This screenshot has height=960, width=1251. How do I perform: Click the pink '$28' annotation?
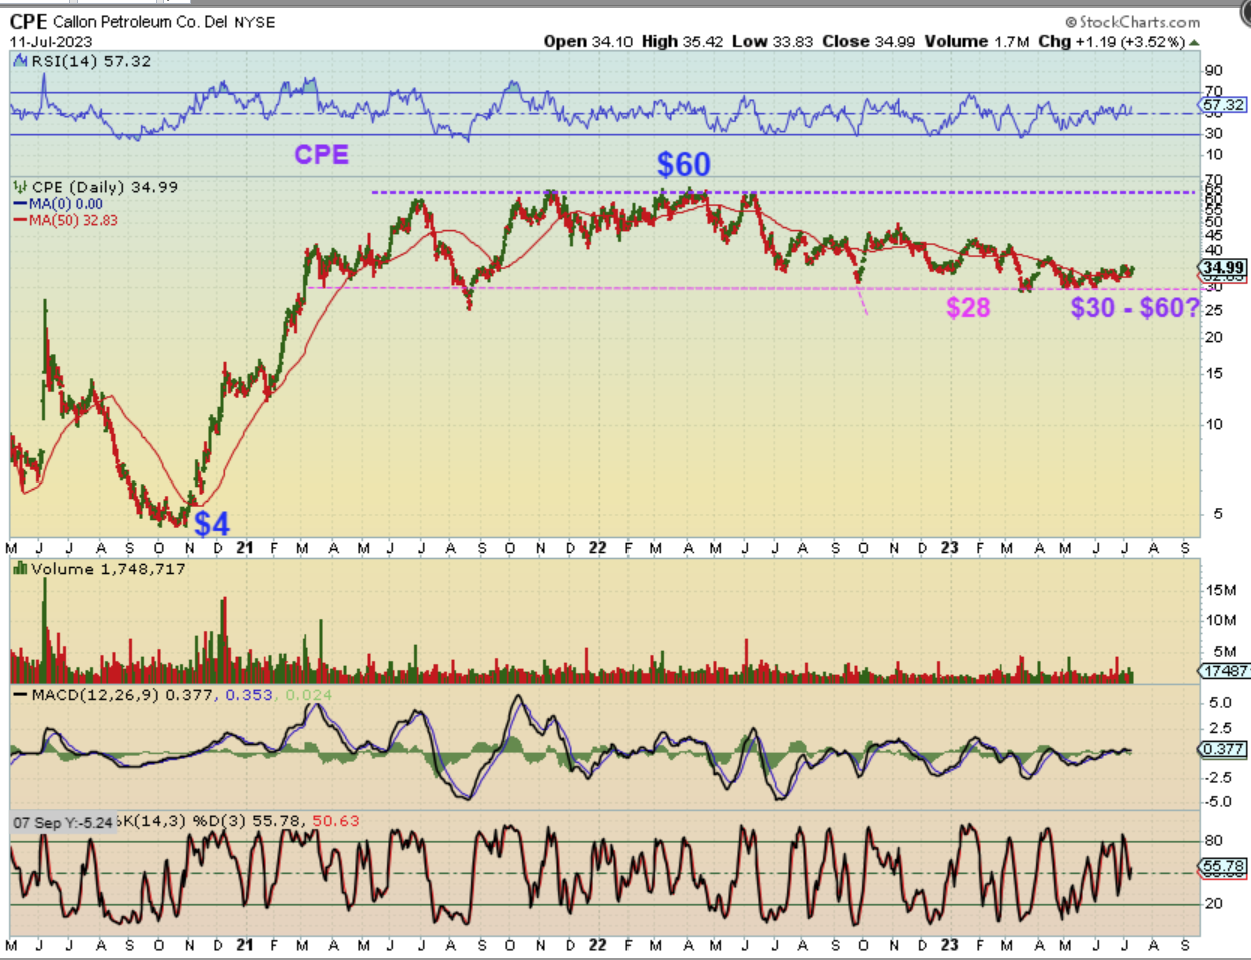click(968, 307)
